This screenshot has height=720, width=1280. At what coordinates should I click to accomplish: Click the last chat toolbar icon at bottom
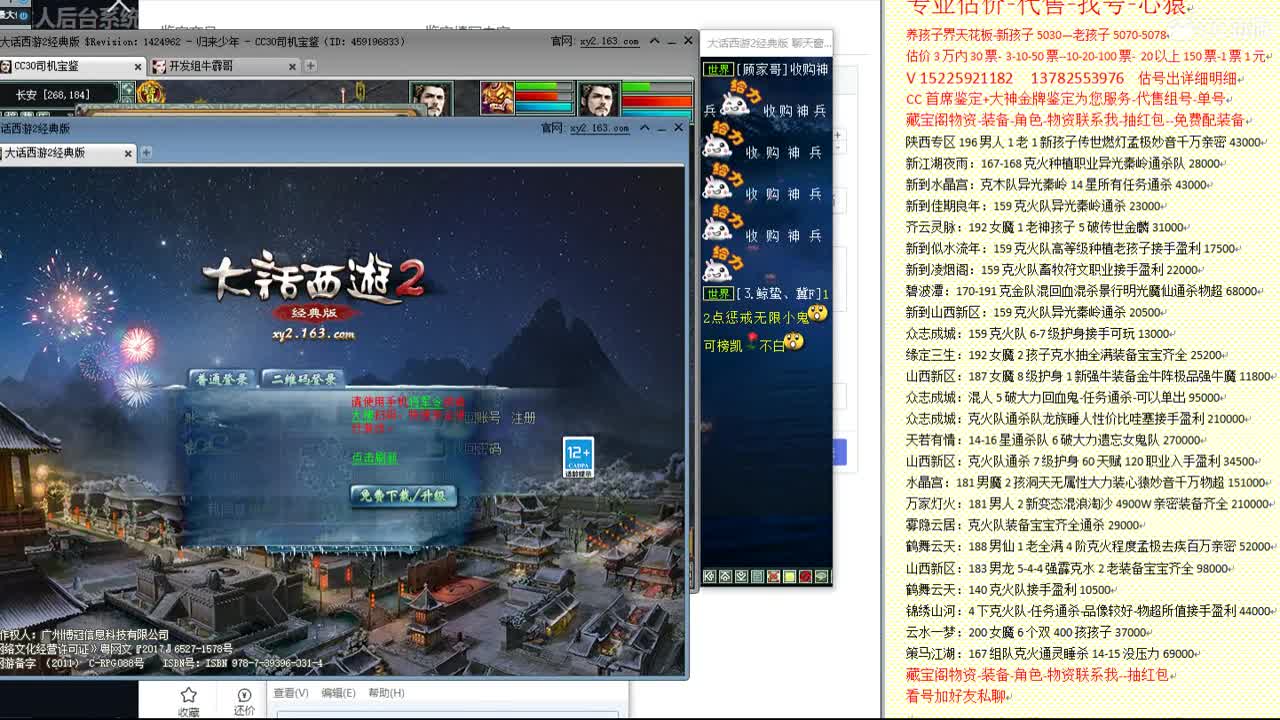821,577
